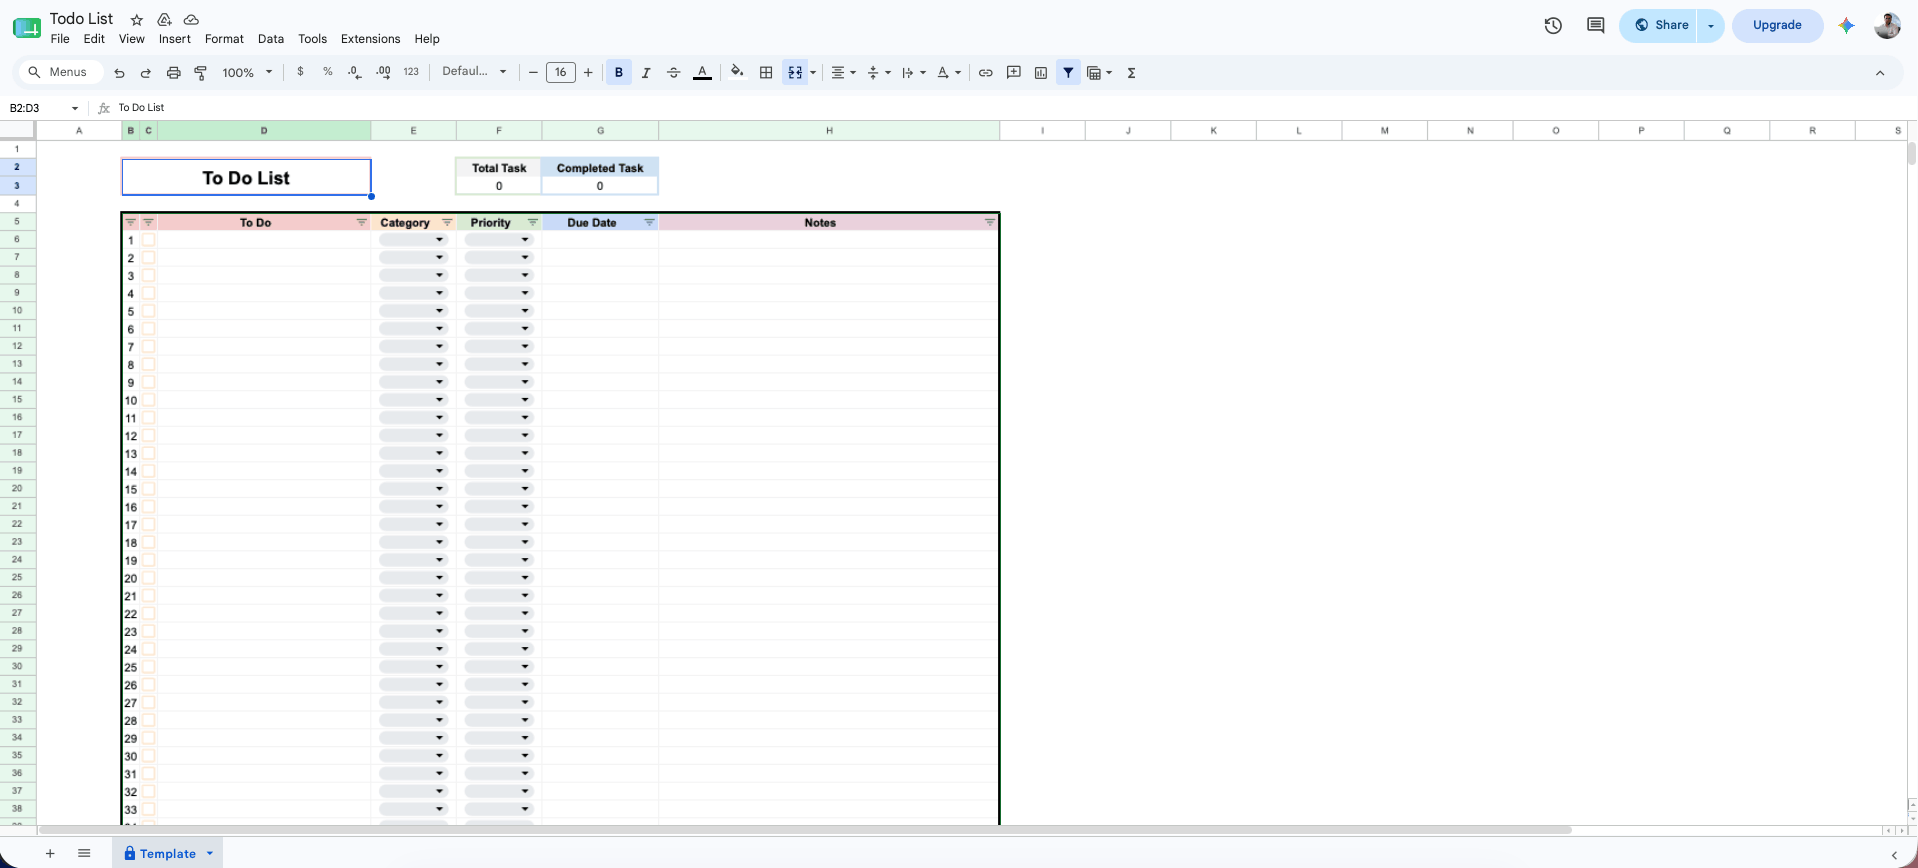Toggle italic formatting
The image size is (1918, 868).
646,73
